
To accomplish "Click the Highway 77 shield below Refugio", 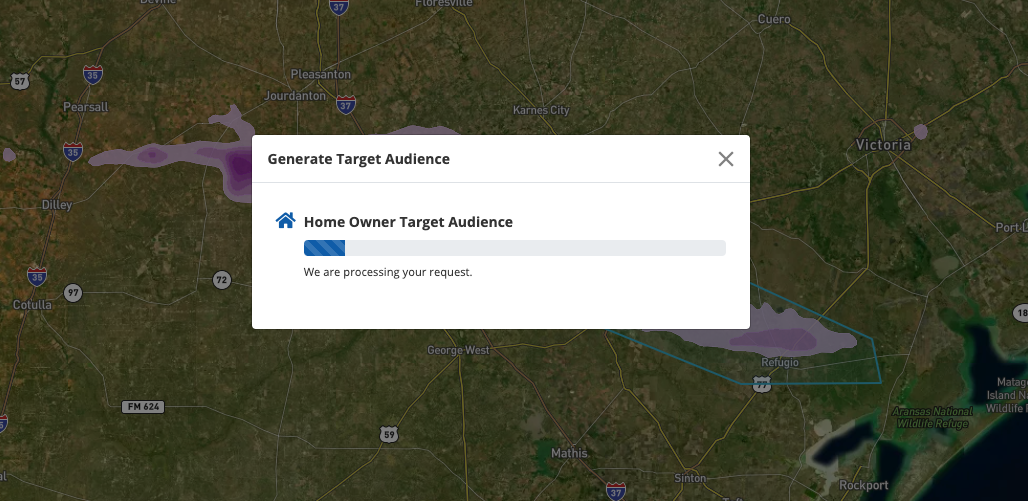I will pos(762,383).
